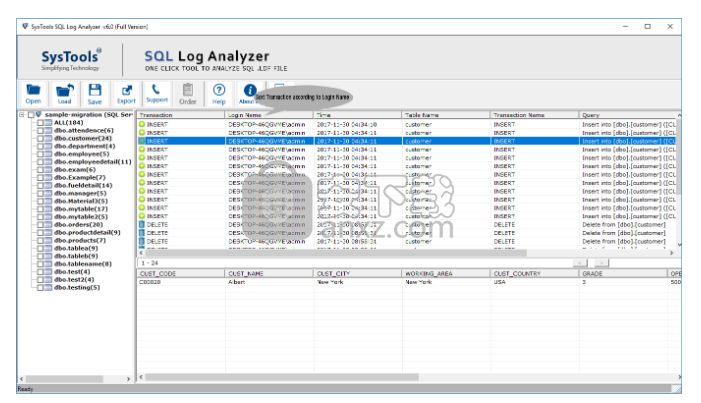The image size is (701, 403).
Task: Click the CUST_COUNTRY column header
Action: 534,273
